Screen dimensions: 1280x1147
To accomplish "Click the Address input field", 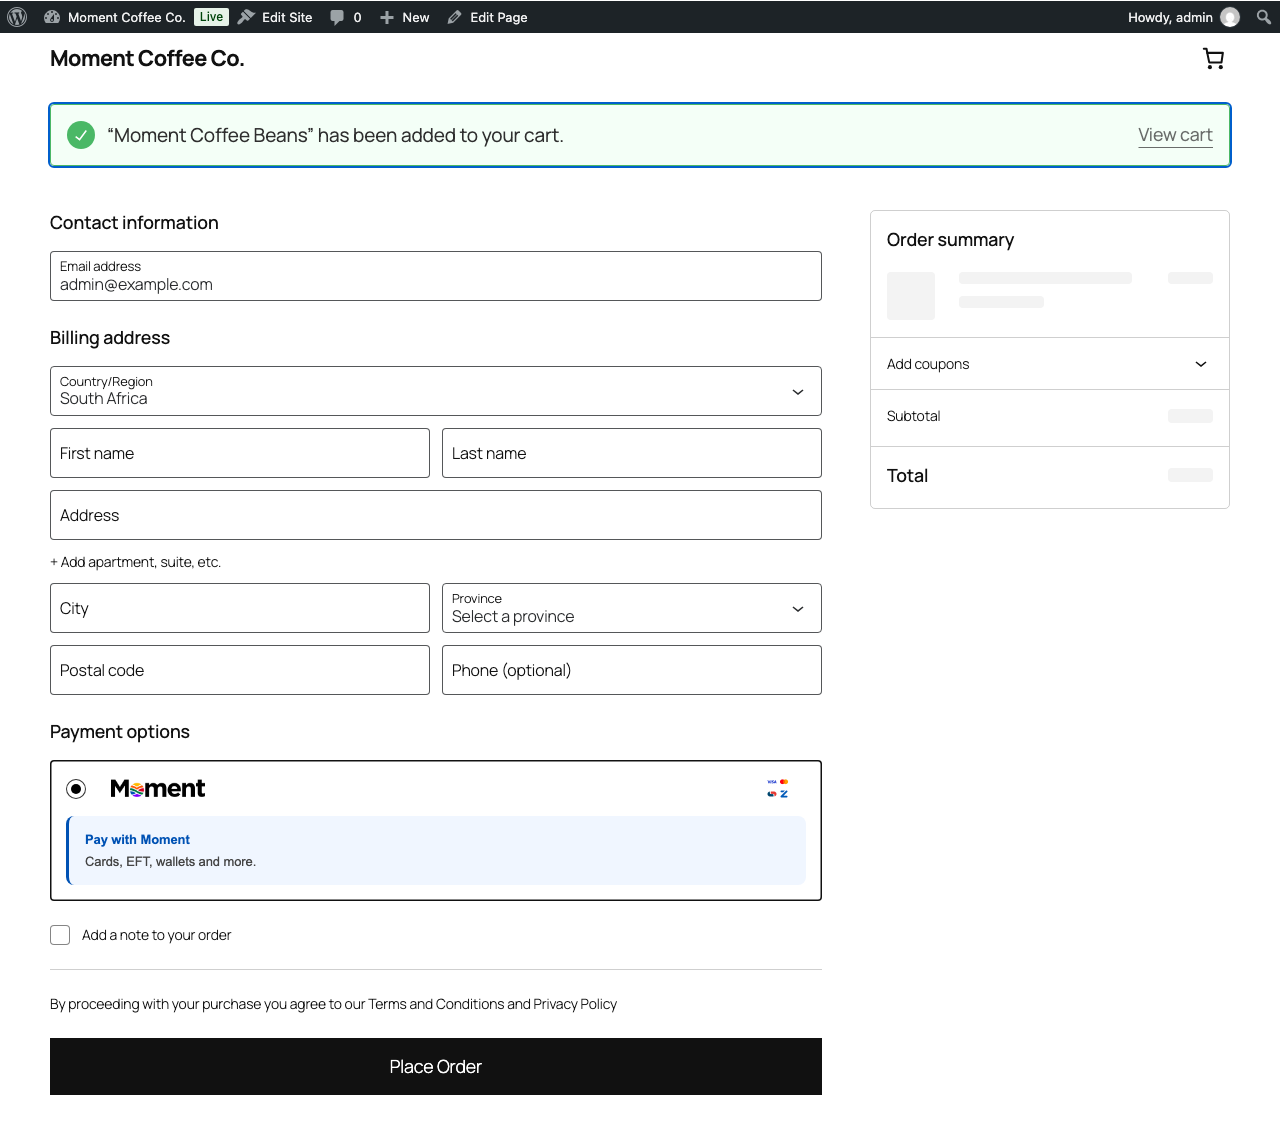I will pyautogui.click(x=436, y=515).
